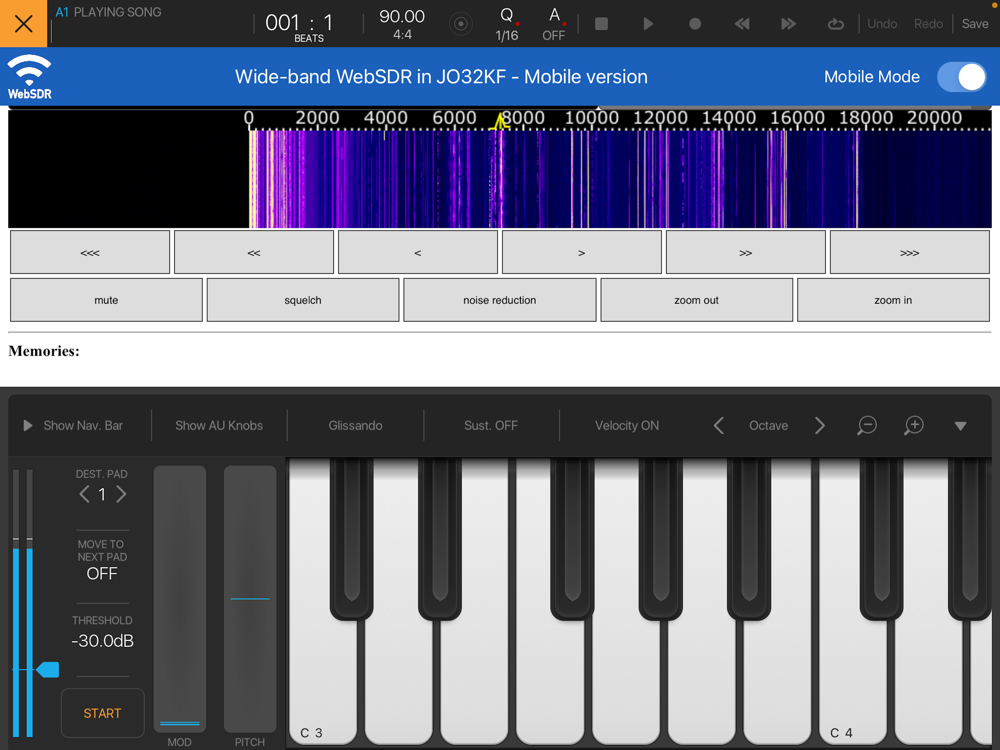
Task: Click the stop transport icon
Action: click(x=601, y=24)
